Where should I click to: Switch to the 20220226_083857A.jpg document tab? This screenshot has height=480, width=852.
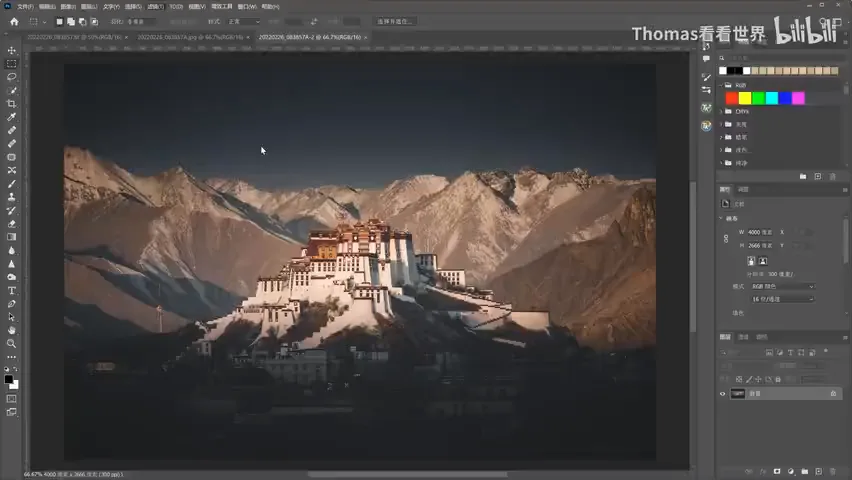(190, 38)
